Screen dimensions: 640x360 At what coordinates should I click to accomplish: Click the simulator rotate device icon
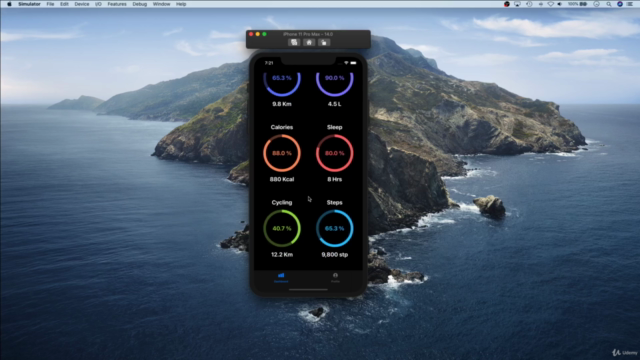pos(324,42)
